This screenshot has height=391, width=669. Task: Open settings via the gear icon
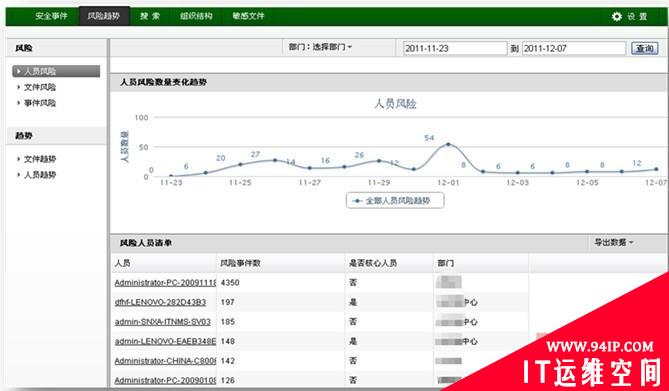click(617, 16)
